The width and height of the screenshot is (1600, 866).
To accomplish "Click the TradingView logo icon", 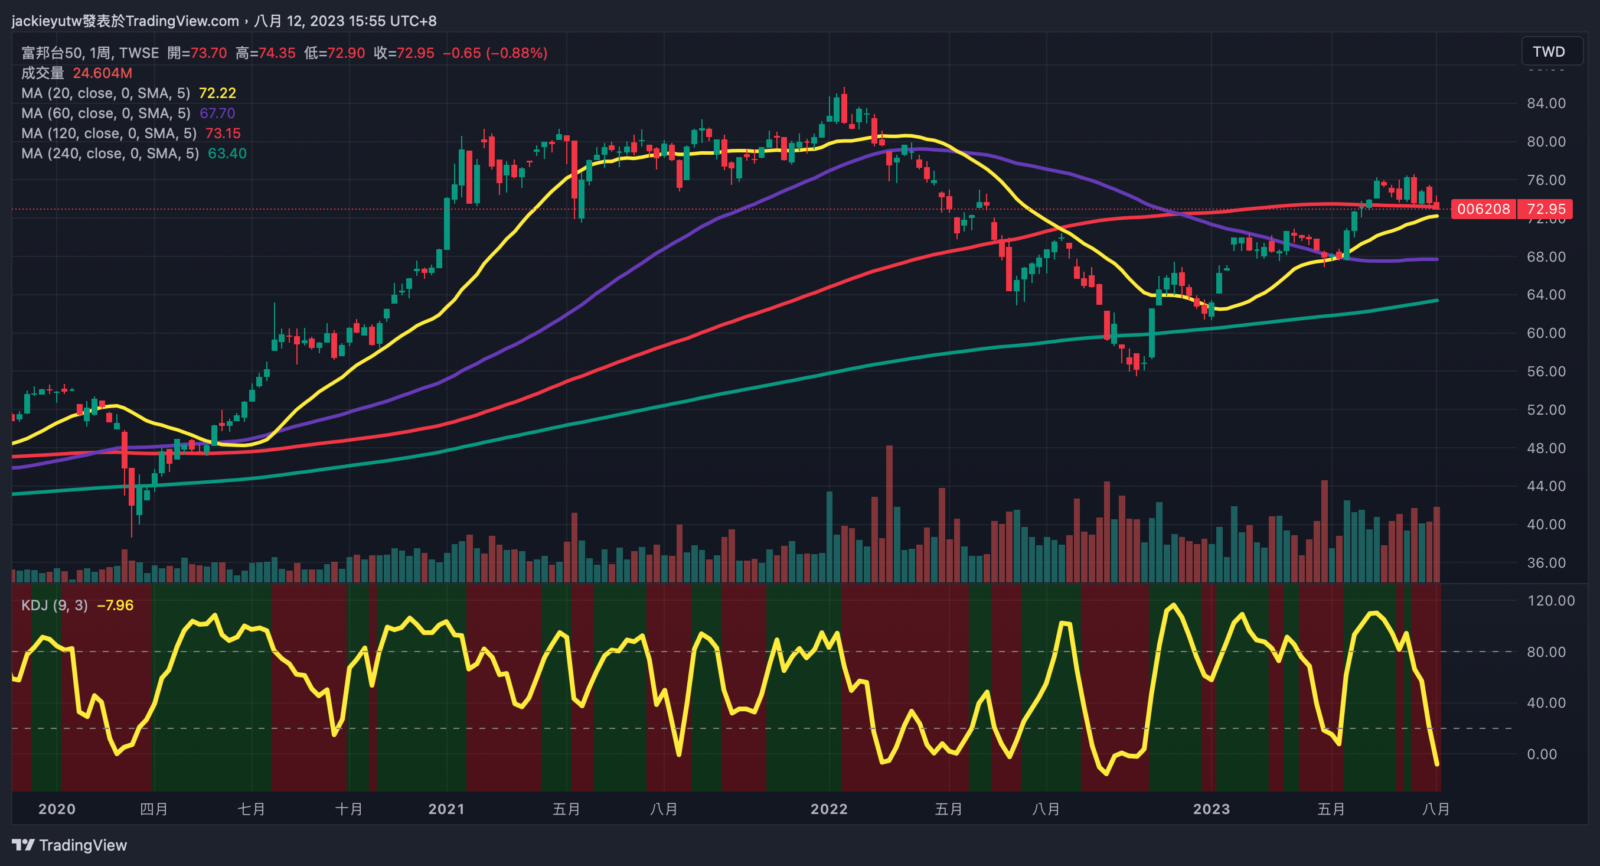I will tap(23, 845).
